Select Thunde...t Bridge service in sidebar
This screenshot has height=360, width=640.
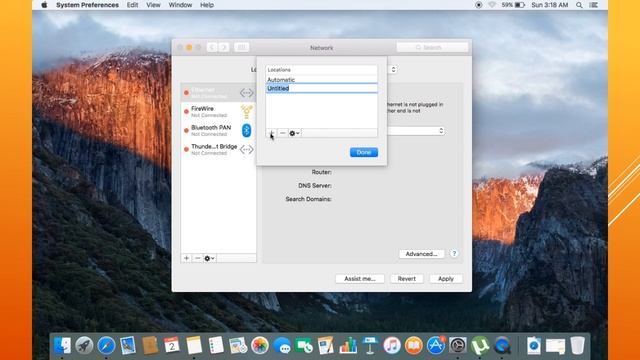click(218, 149)
